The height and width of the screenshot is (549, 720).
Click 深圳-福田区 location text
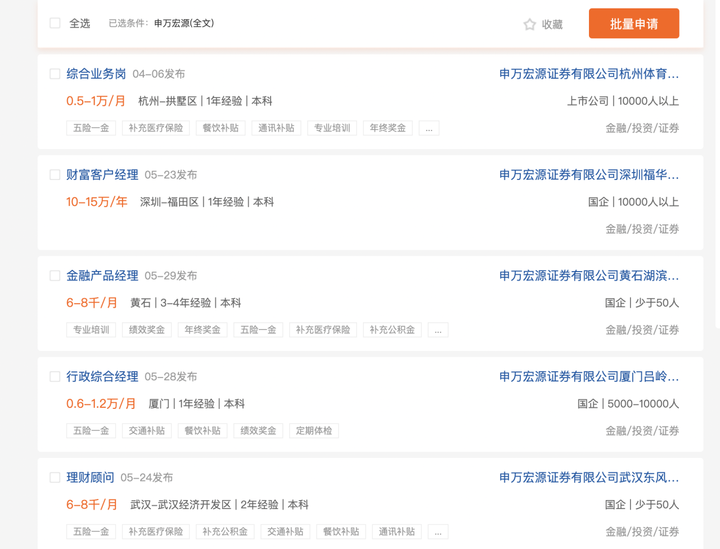[169, 202]
